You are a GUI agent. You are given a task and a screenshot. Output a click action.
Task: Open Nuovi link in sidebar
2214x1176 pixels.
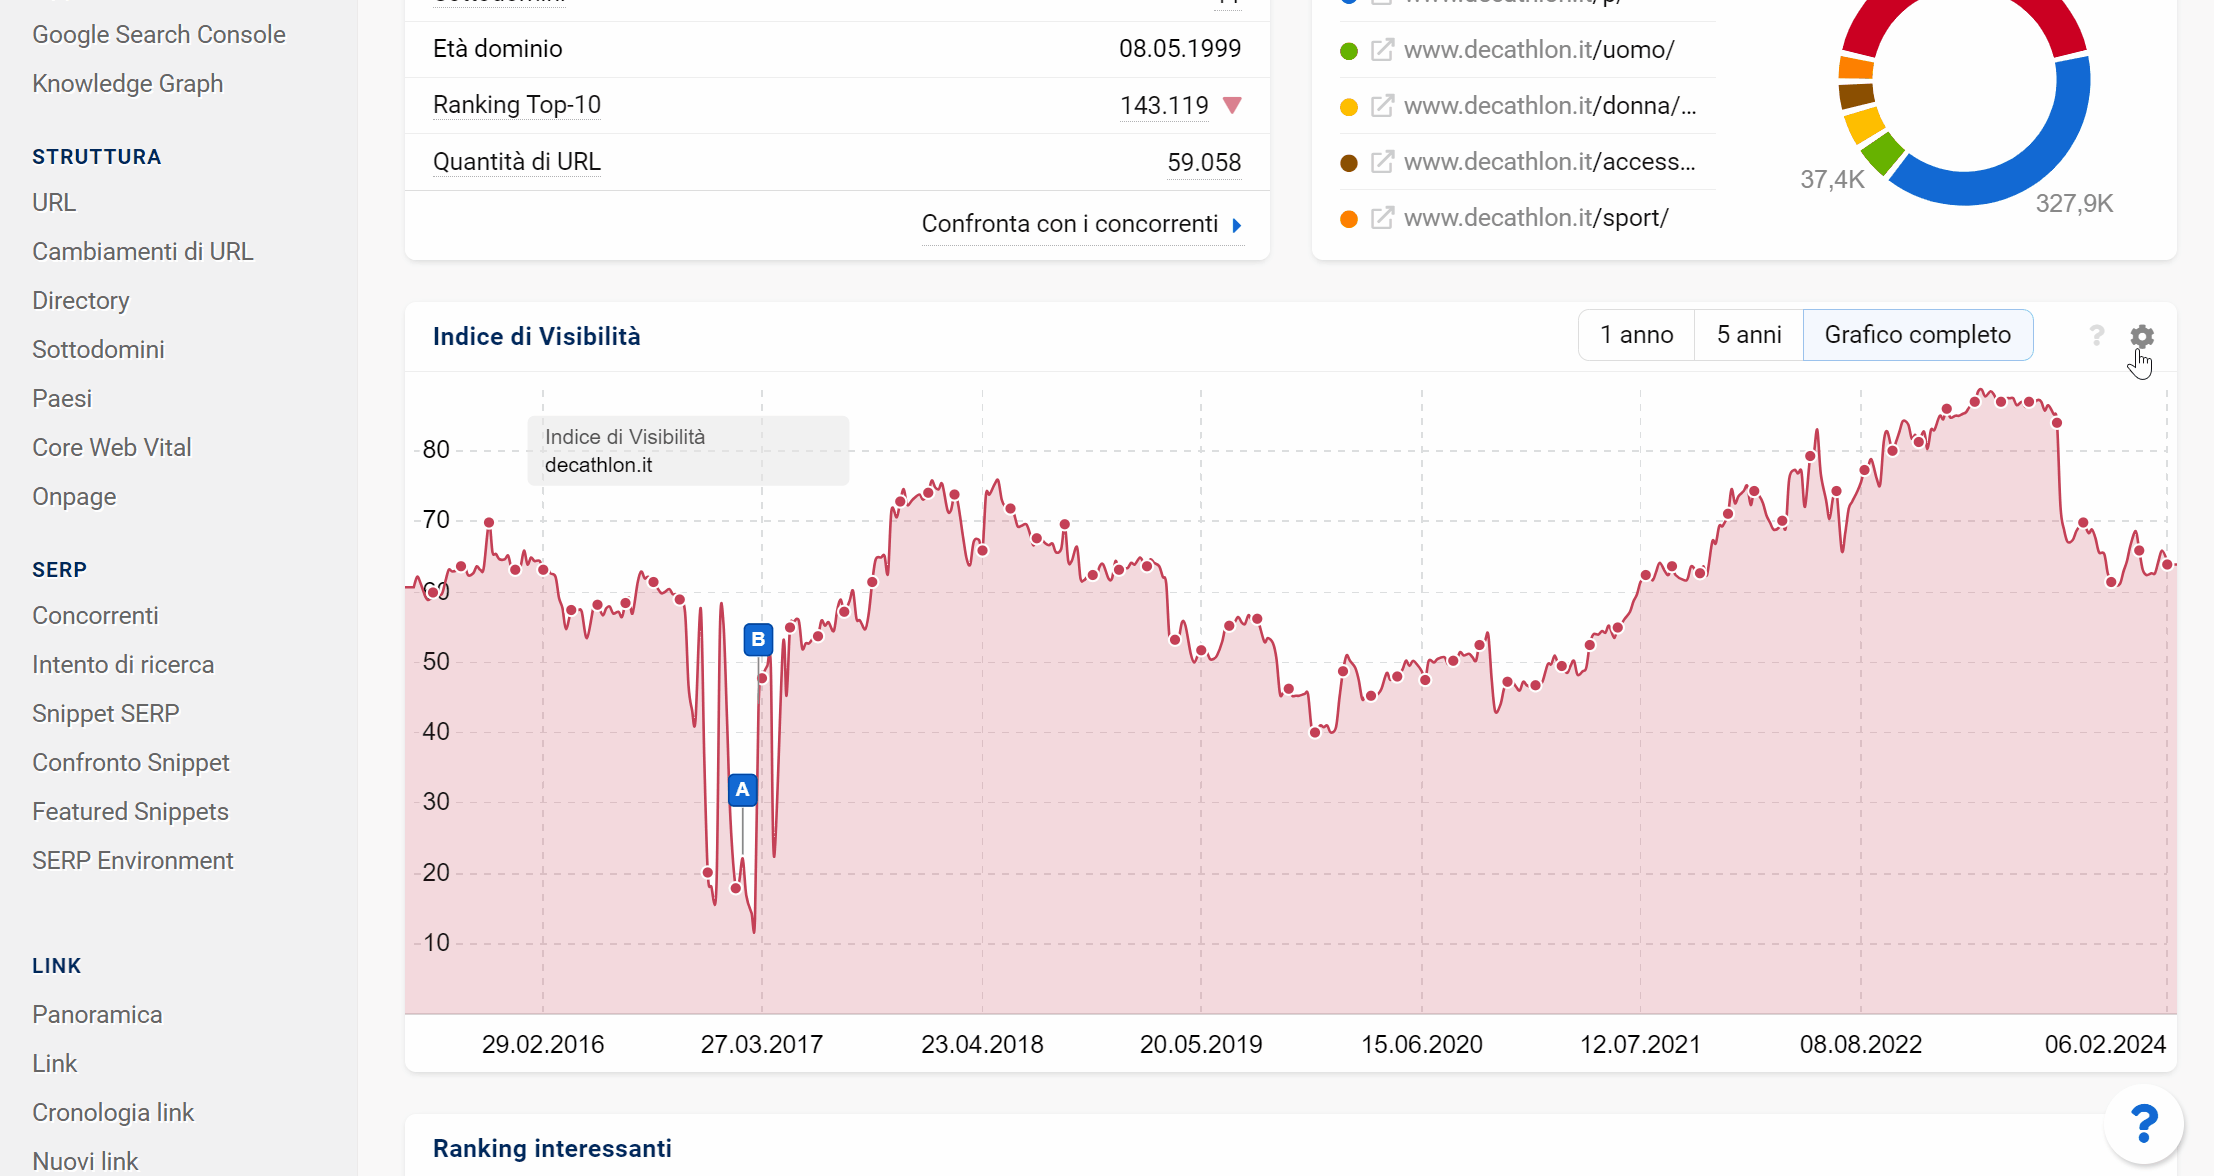[85, 1162]
